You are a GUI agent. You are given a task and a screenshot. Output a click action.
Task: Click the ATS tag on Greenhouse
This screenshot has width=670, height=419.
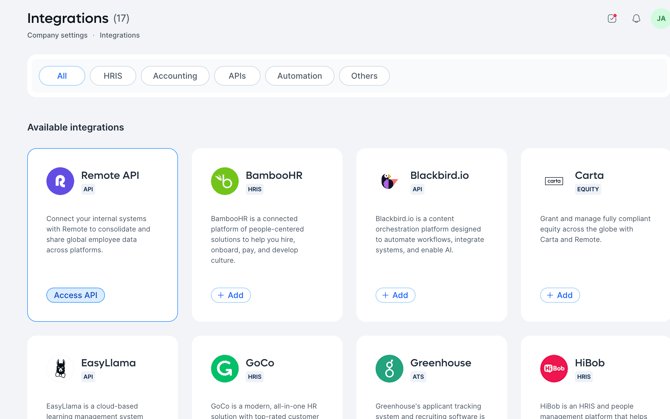418,377
